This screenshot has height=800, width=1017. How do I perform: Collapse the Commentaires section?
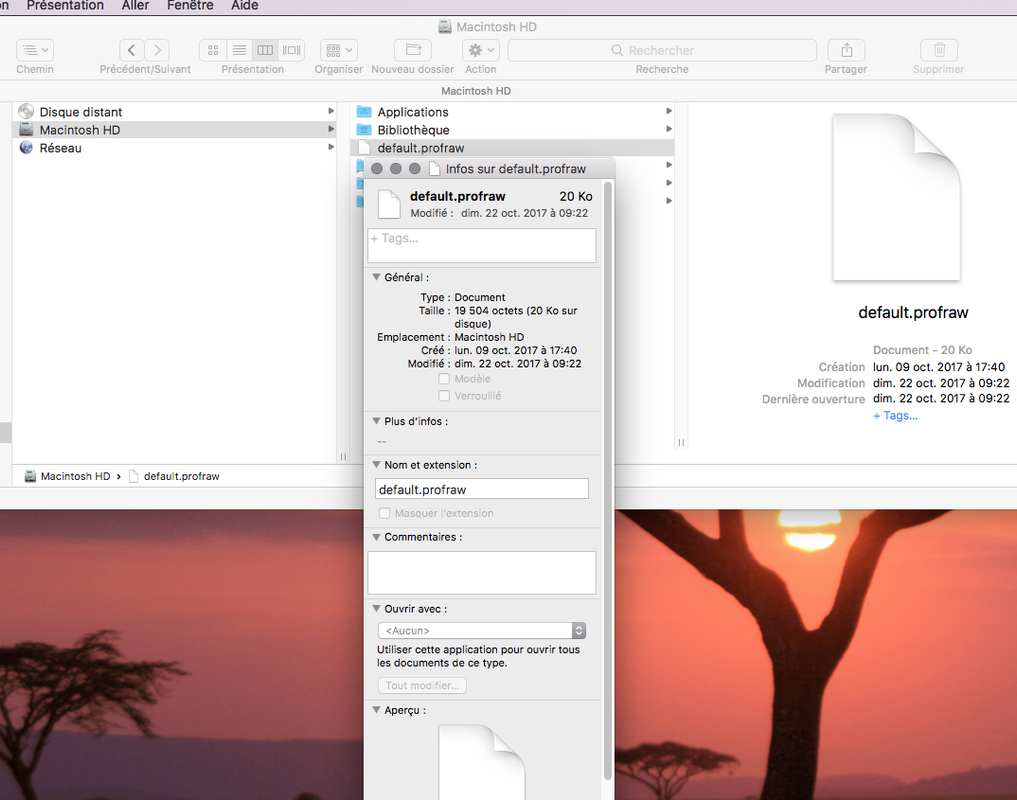tap(376, 537)
